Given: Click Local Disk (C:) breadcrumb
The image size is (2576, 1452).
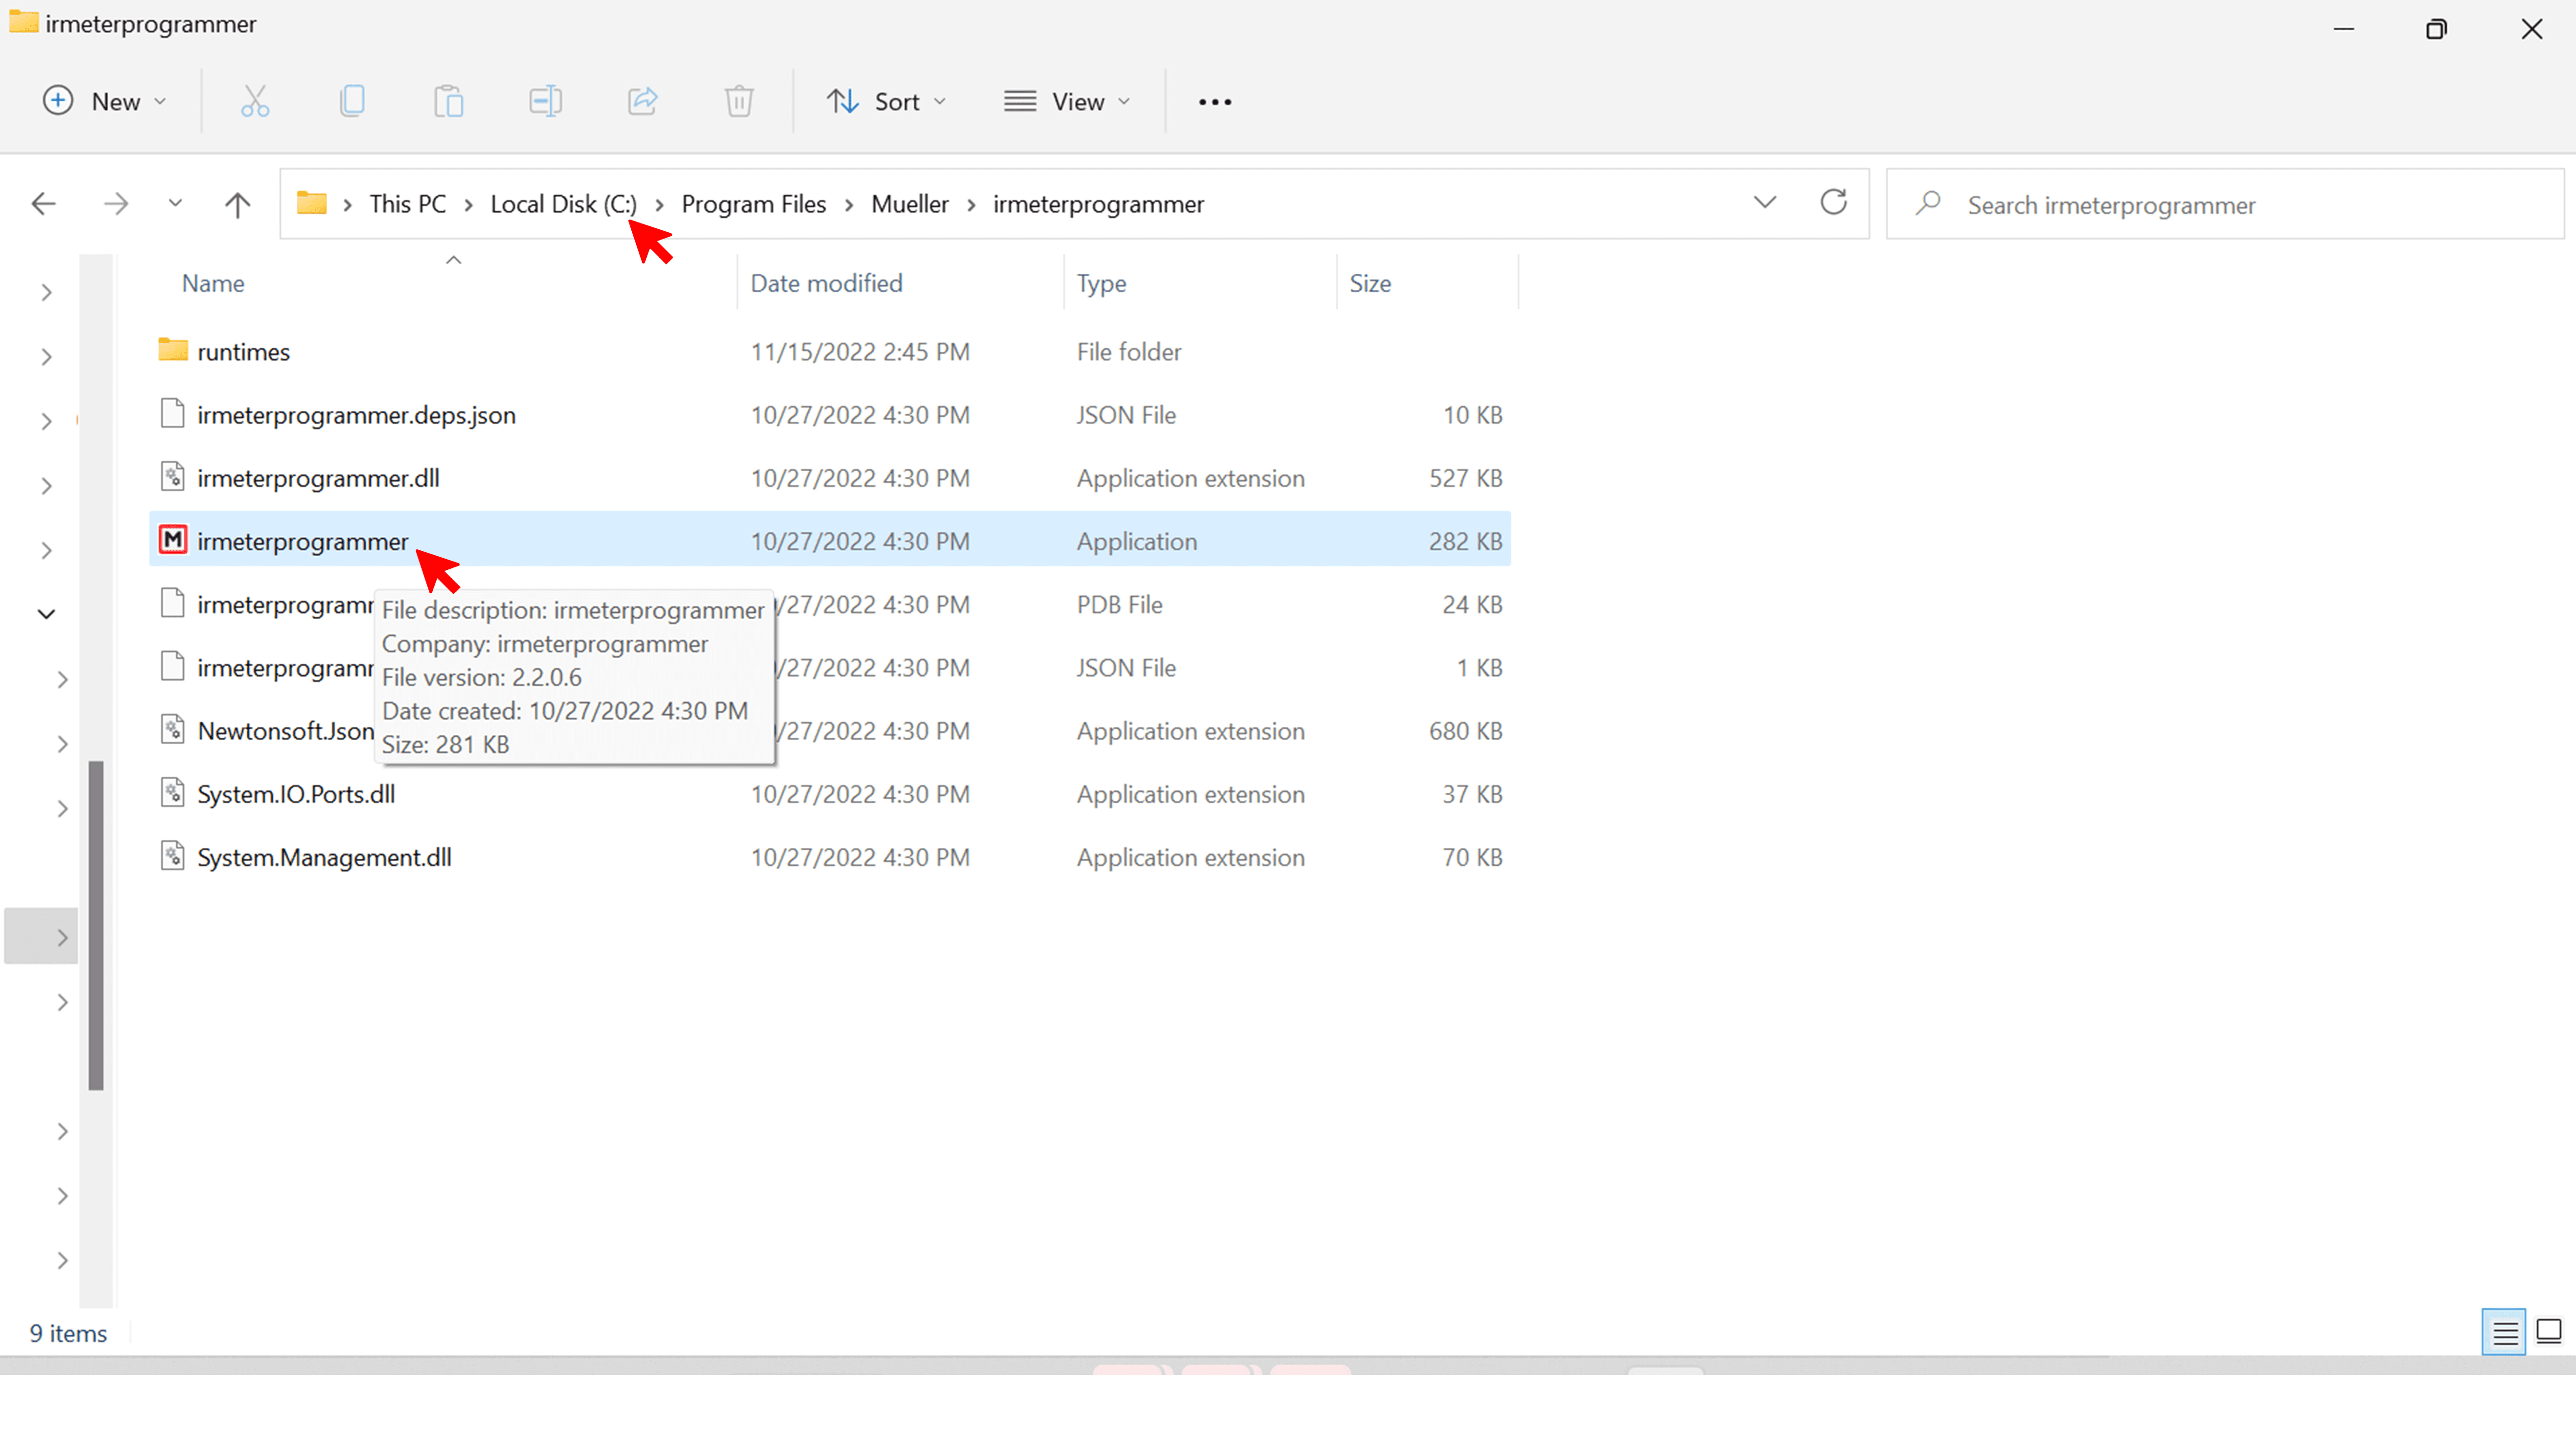Looking at the screenshot, I should click(563, 204).
